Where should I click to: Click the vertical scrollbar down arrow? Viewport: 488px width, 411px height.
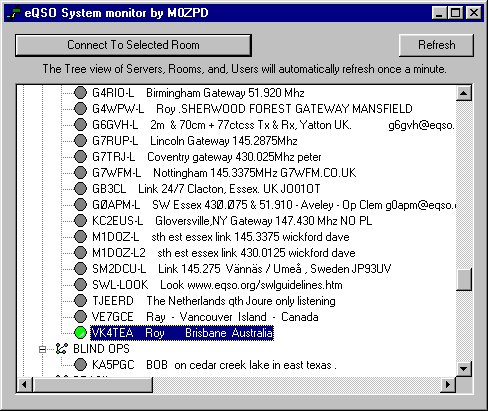pyautogui.click(x=463, y=368)
